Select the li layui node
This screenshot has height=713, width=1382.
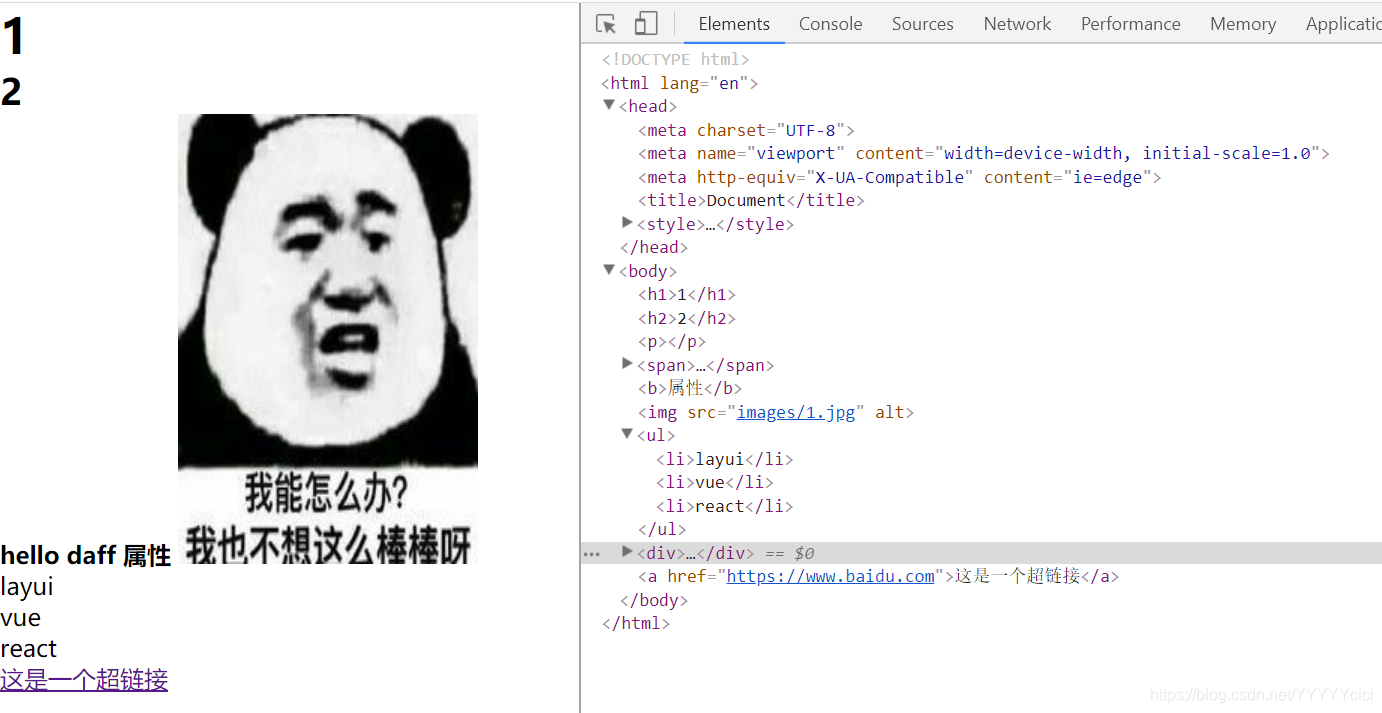pyautogui.click(x=724, y=459)
